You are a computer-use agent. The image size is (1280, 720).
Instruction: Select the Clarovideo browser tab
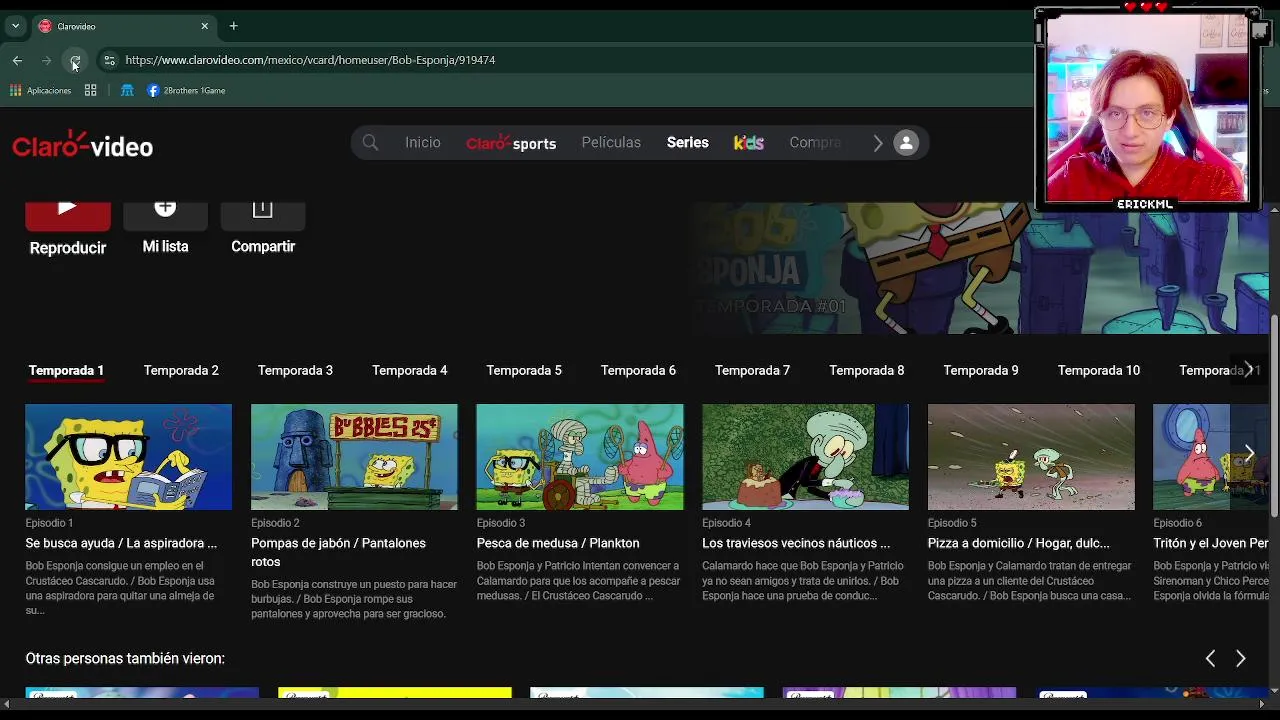point(122,26)
